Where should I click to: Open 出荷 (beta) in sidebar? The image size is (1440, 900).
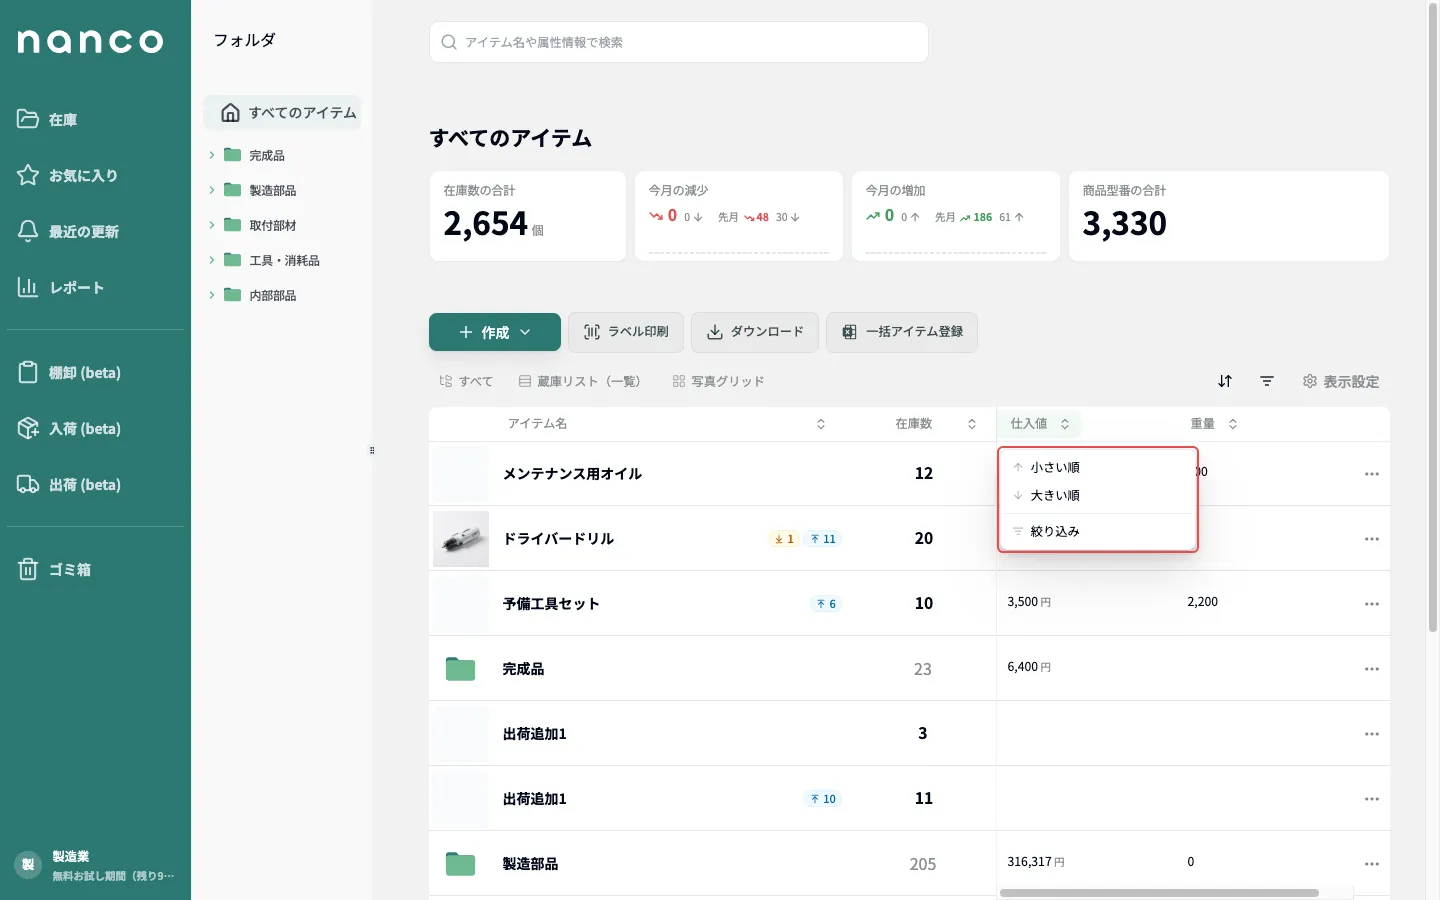click(69, 484)
